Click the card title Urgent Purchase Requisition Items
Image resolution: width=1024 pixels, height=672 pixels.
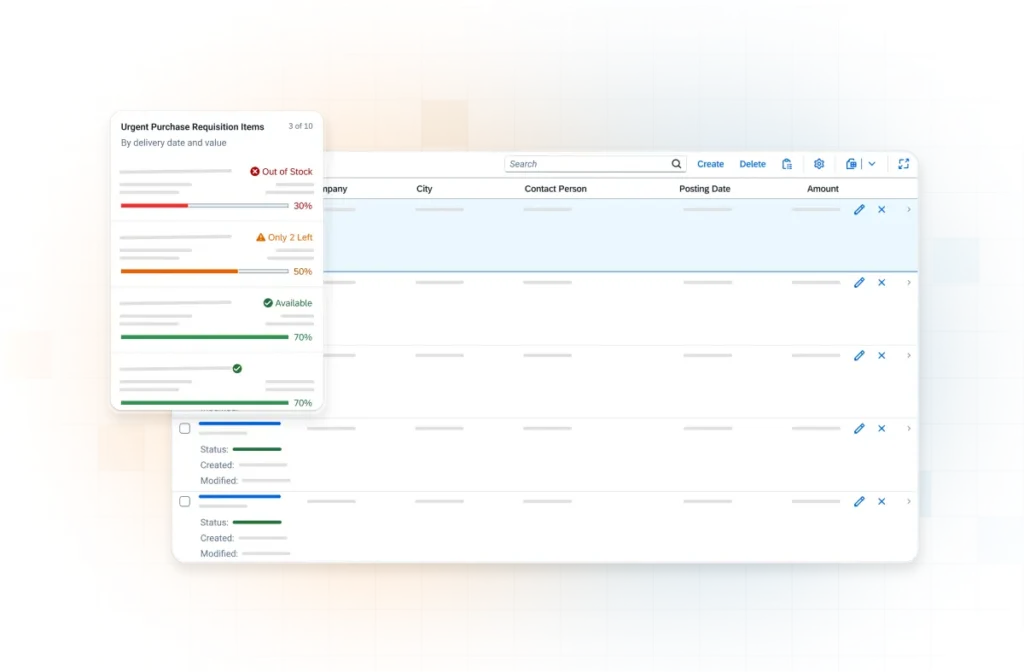[x=193, y=127]
